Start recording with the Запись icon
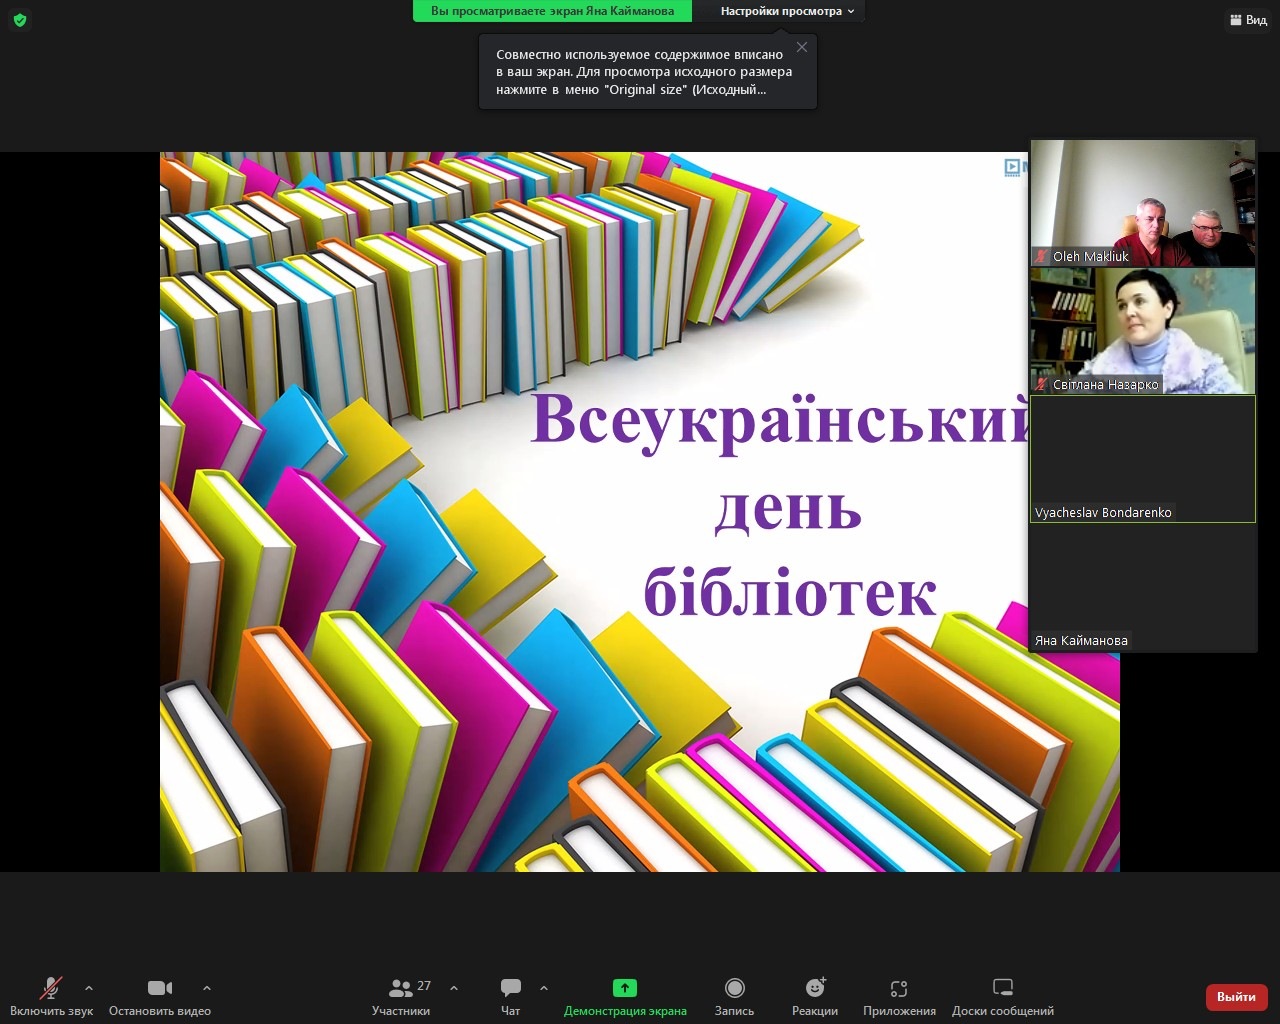Screen dimensions: 1280x1024 [734, 988]
